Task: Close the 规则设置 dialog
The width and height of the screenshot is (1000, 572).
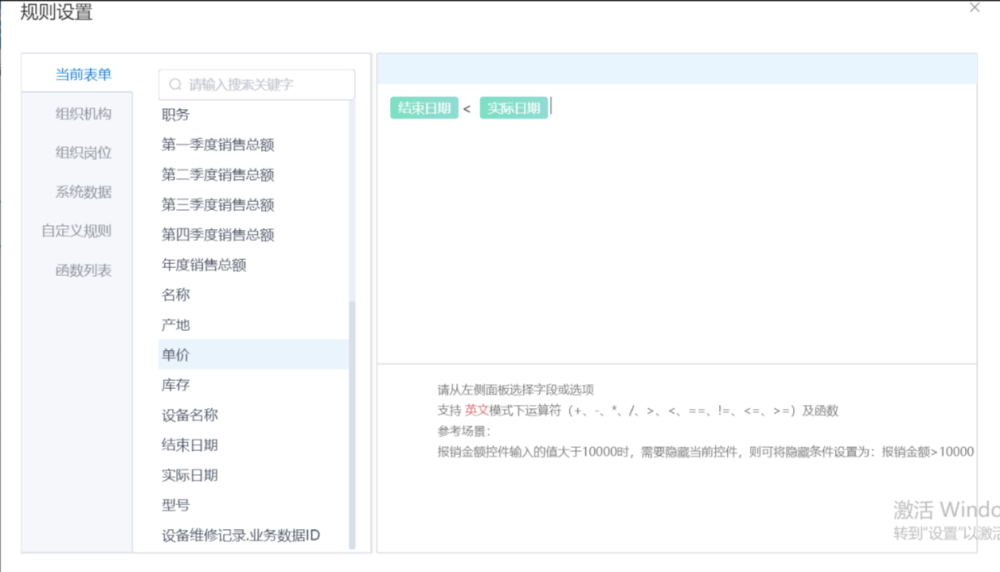Action: [x=975, y=8]
